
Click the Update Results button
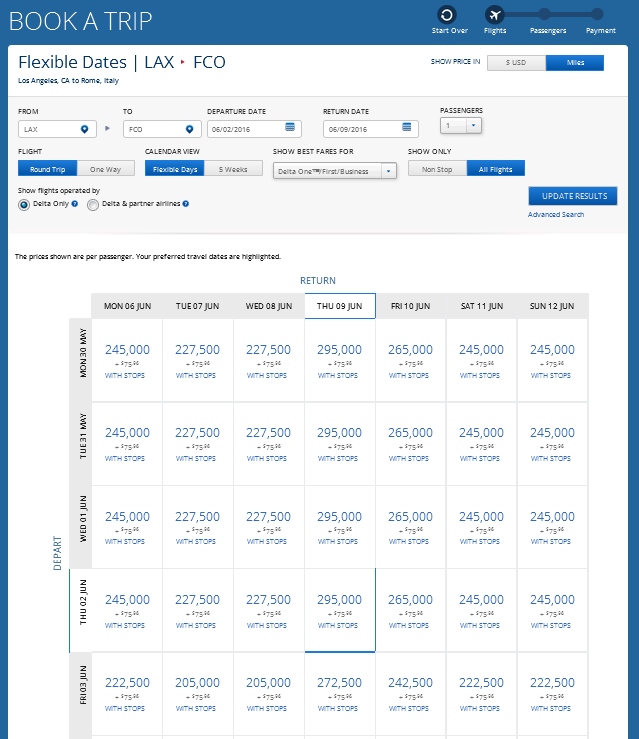pos(573,196)
